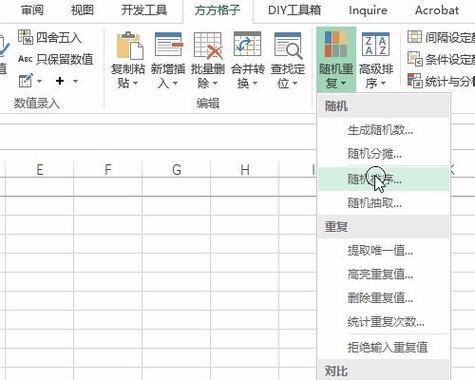Click the 查找定位 search icon
Viewport: 475px width, 380px height.
coord(288,45)
